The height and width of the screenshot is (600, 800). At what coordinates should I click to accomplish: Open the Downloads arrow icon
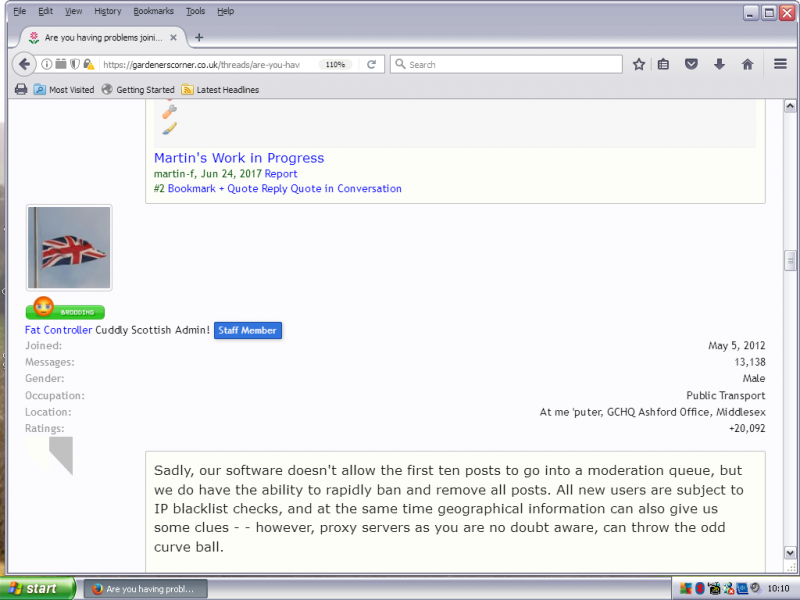719,64
